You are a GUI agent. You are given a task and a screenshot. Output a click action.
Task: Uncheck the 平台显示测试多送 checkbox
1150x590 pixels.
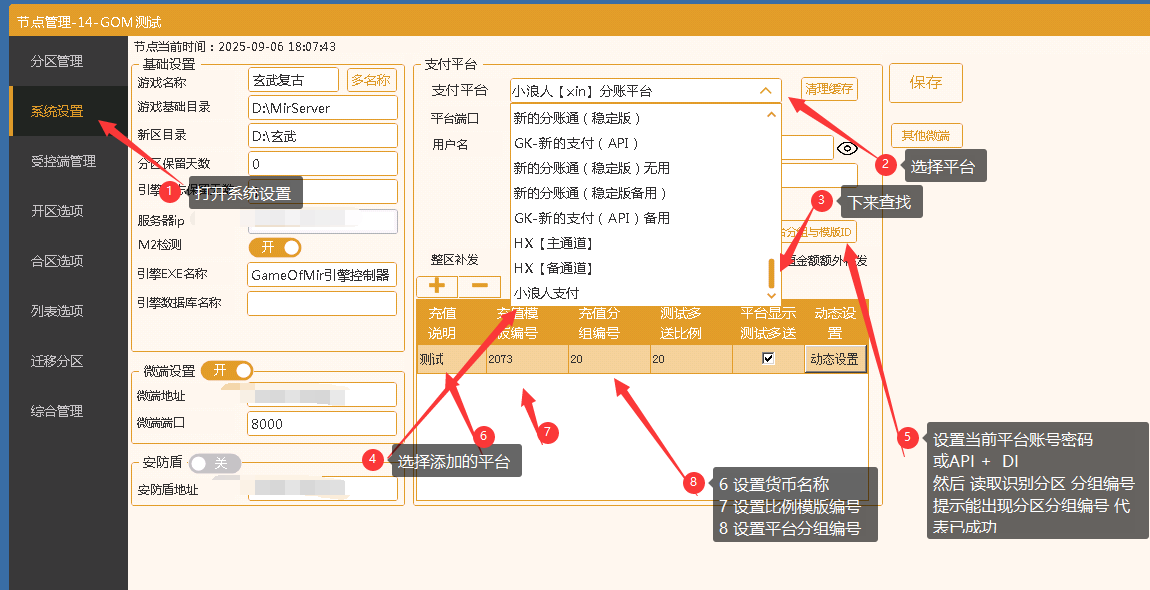click(767, 358)
